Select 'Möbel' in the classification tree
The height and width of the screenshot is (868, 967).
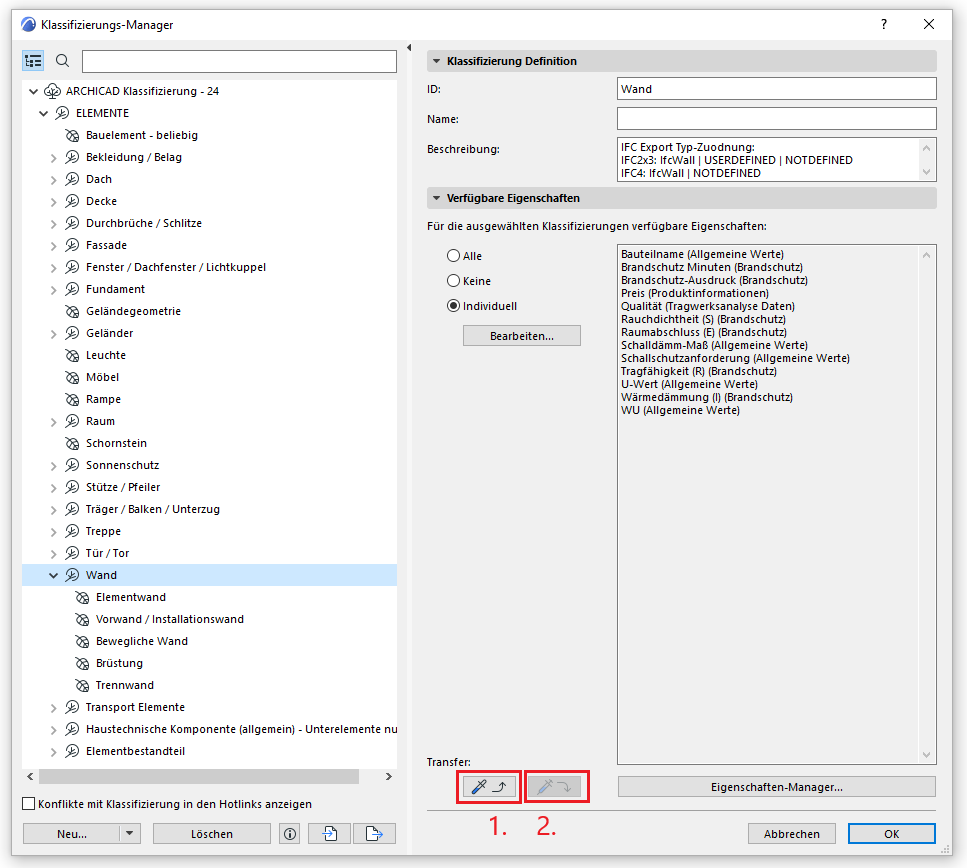[x=102, y=377]
